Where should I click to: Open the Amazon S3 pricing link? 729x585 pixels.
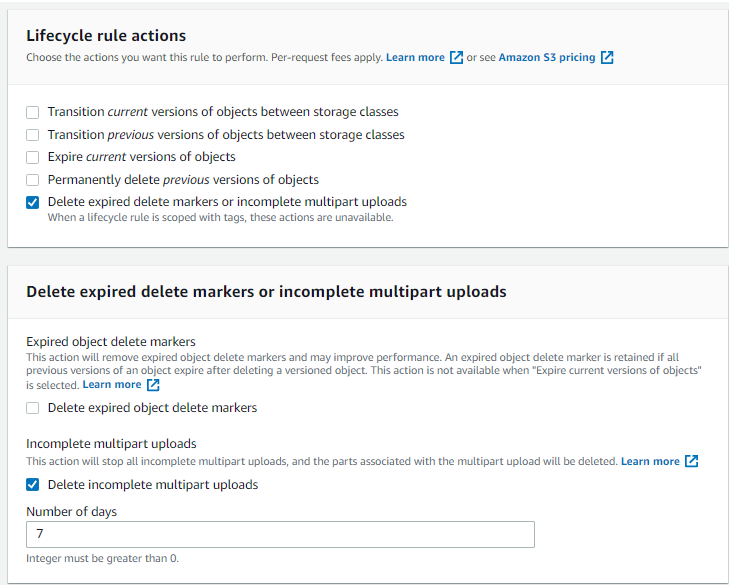point(547,57)
